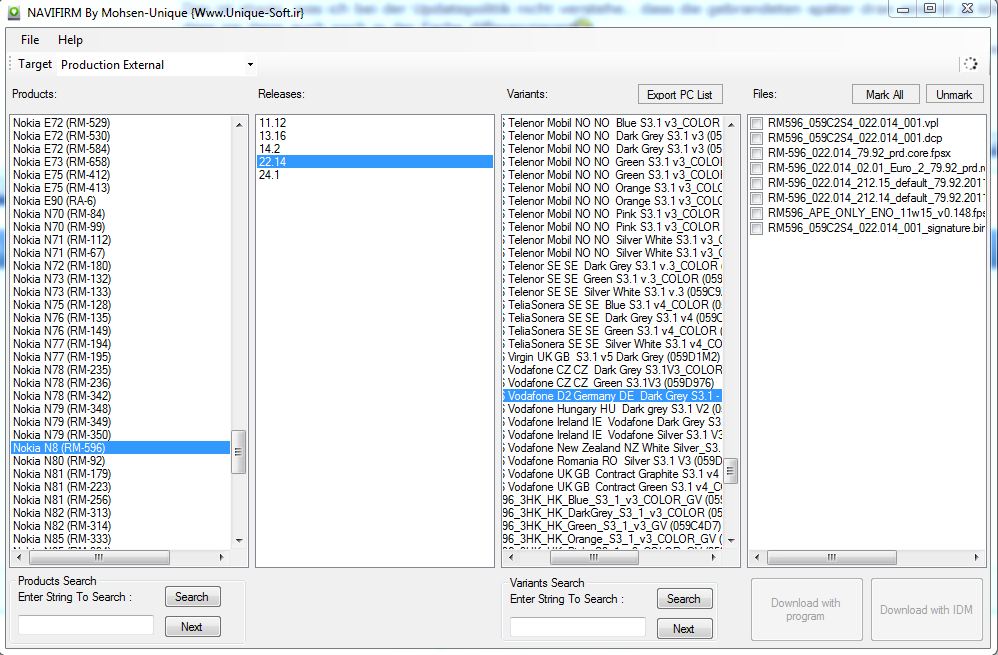Select Nokia N80 (RM-92) product

click(121, 461)
